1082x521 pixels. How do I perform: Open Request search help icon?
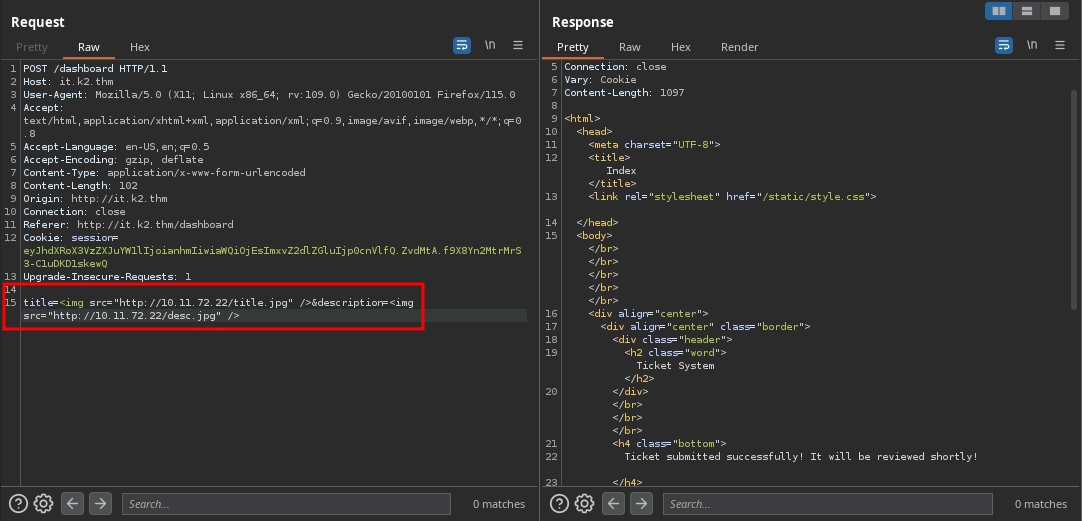[18, 504]
